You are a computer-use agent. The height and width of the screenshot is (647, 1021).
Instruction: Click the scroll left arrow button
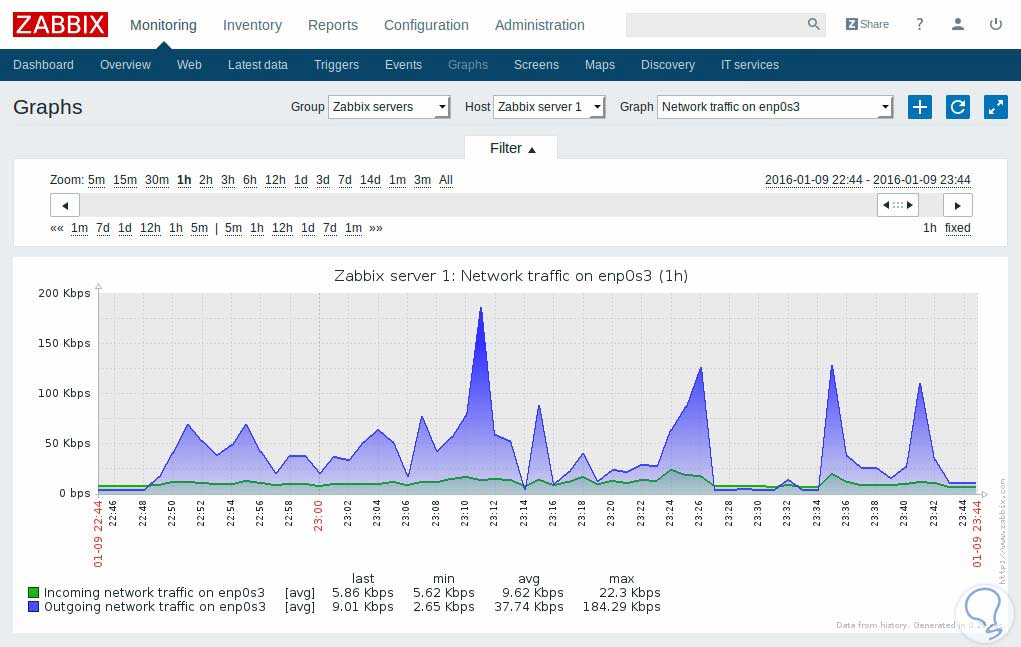(65, 205)
